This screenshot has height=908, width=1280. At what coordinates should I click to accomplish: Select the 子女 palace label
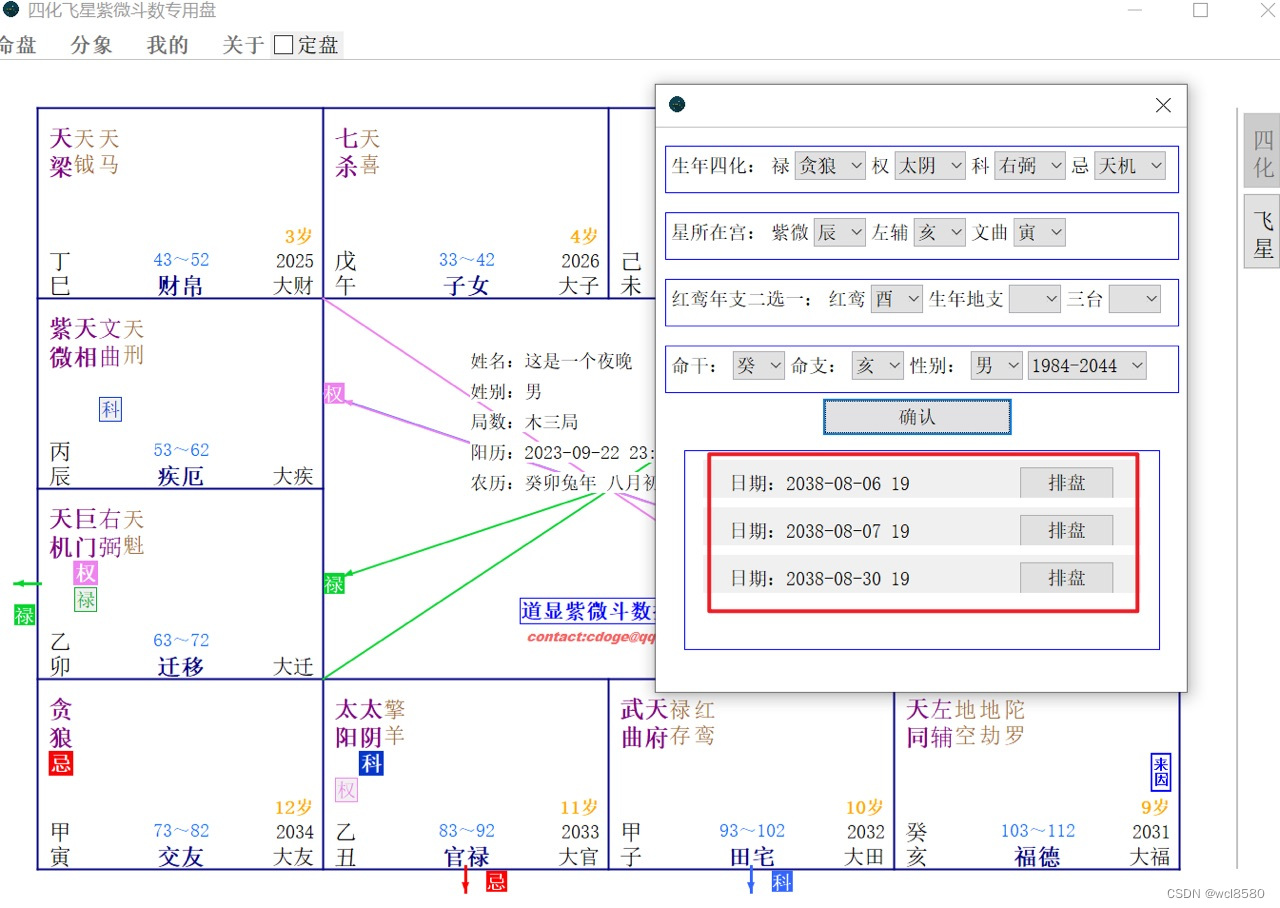click(x=466, y=286)
